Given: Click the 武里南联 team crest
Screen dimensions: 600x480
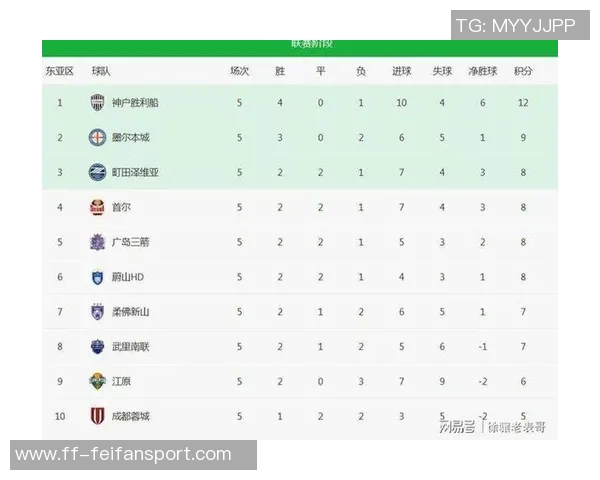Looking at the screenshot, I should 97,347.
